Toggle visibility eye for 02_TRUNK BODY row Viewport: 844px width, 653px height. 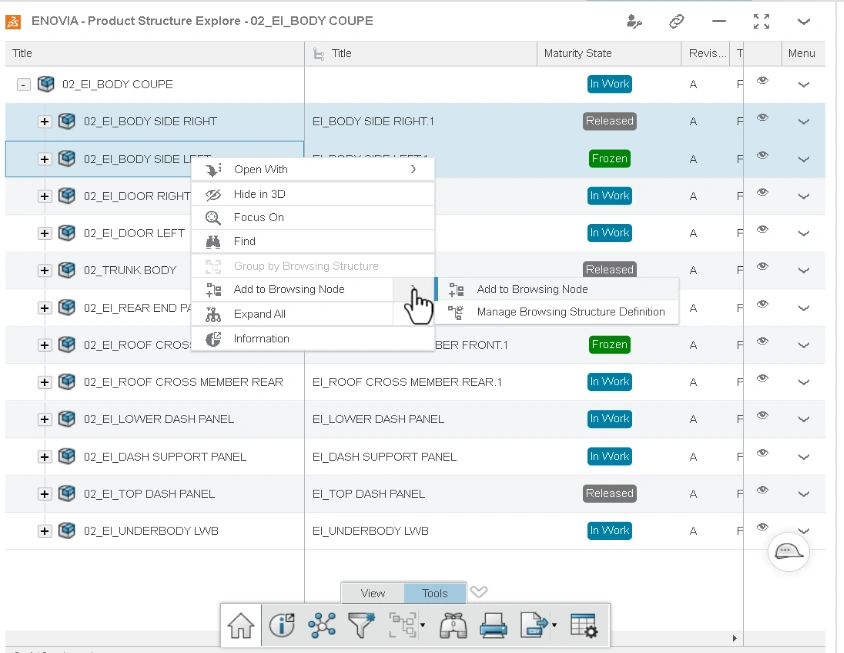[x=762, y=266]
